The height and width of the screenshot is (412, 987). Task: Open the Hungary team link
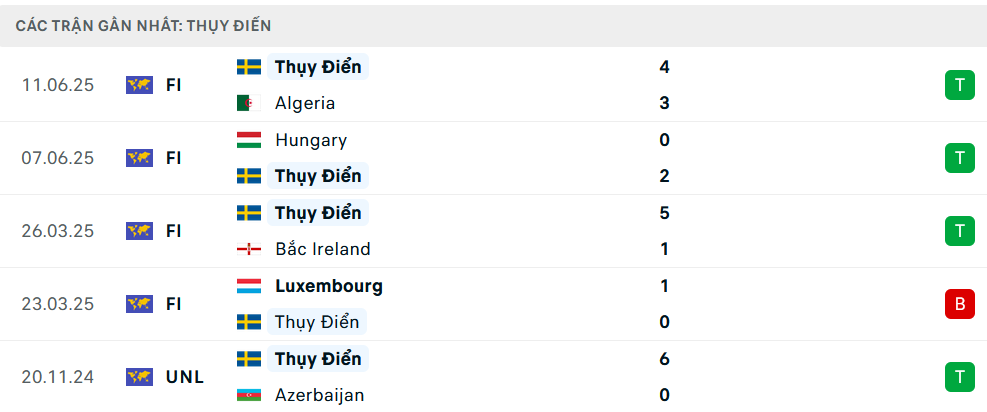tap(311, 140)
